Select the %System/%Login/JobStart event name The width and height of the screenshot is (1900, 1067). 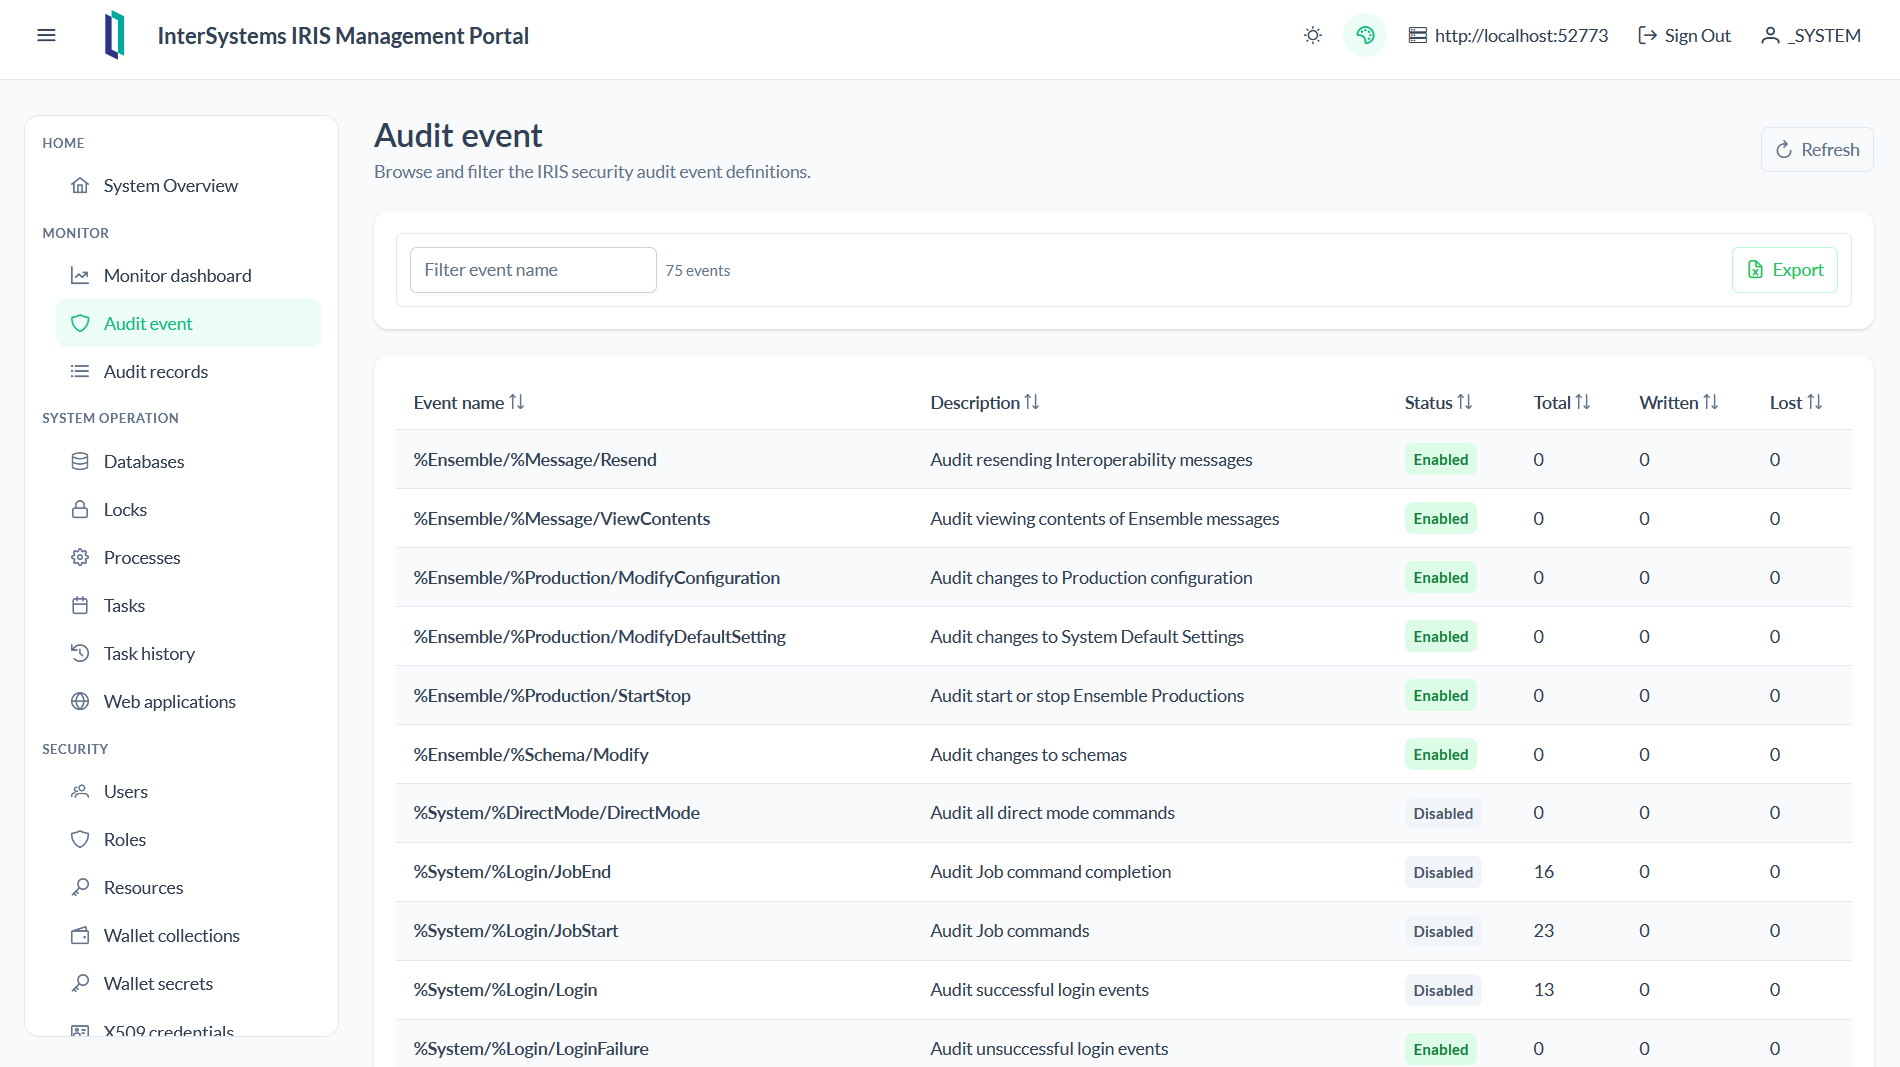pyautogui.click(x=516, y=931)
